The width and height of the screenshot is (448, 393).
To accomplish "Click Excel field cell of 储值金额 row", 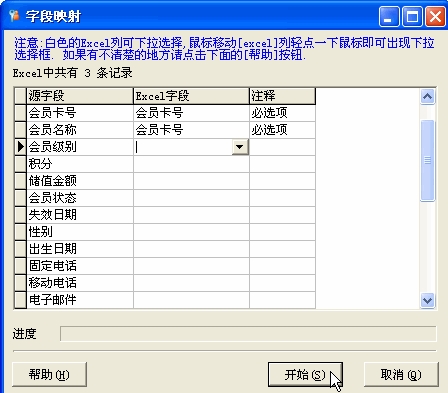I will pyautogui.click(x=191, y=181).
